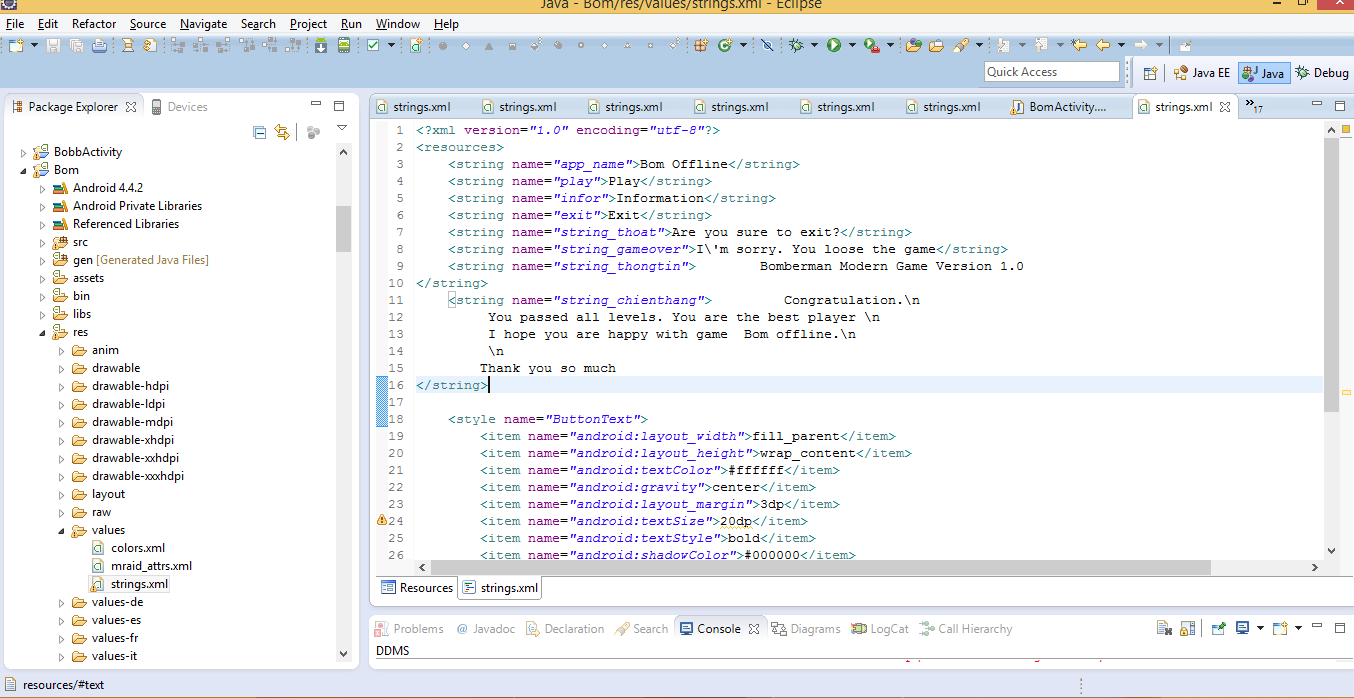The height and width of the screenshot is (698, 1354).
Task: Switch to the Resources editor page tab
Action: pyautogui.click(x=417, y=588)
